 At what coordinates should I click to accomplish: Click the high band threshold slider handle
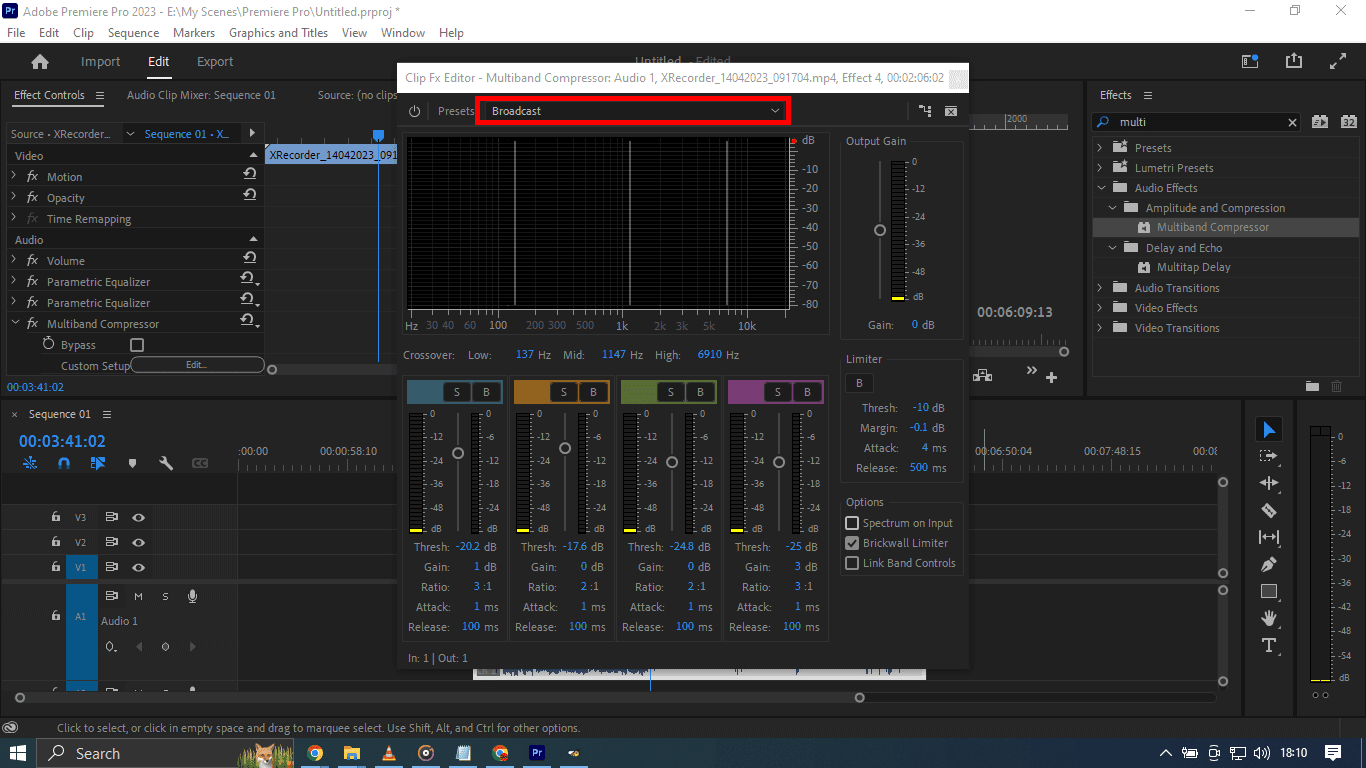779,462
